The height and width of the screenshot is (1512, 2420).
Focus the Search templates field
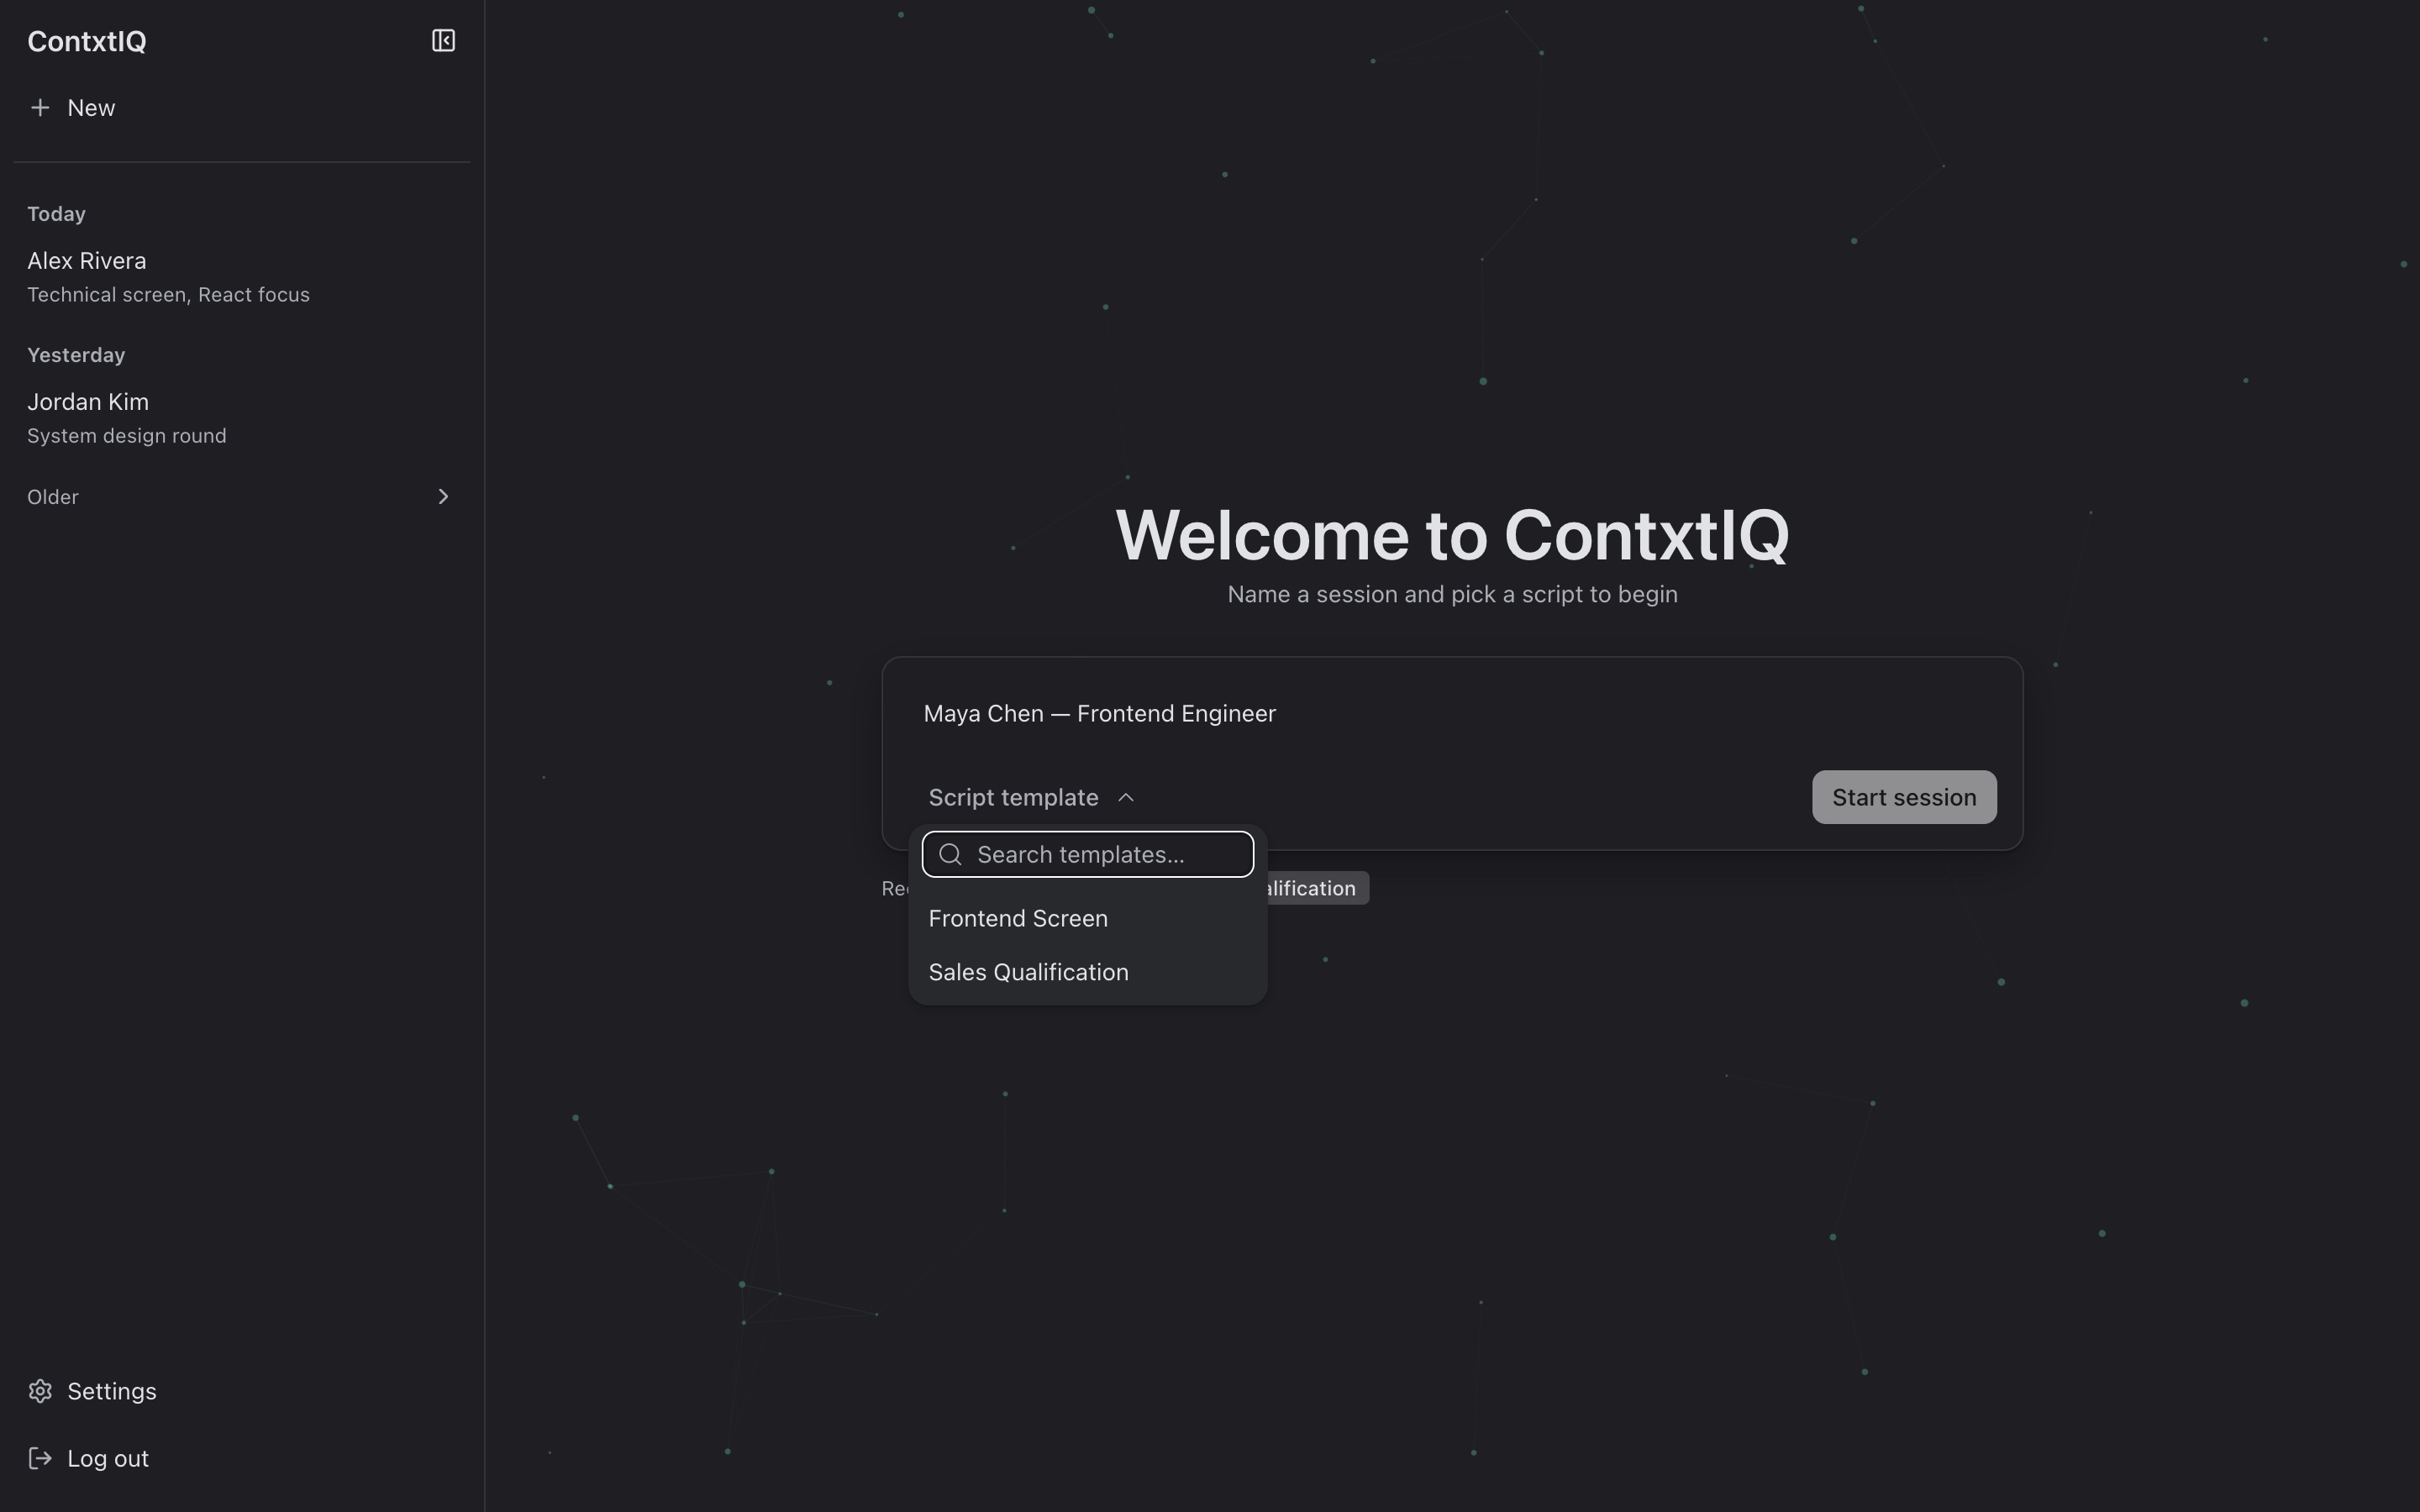(1088, 854)
